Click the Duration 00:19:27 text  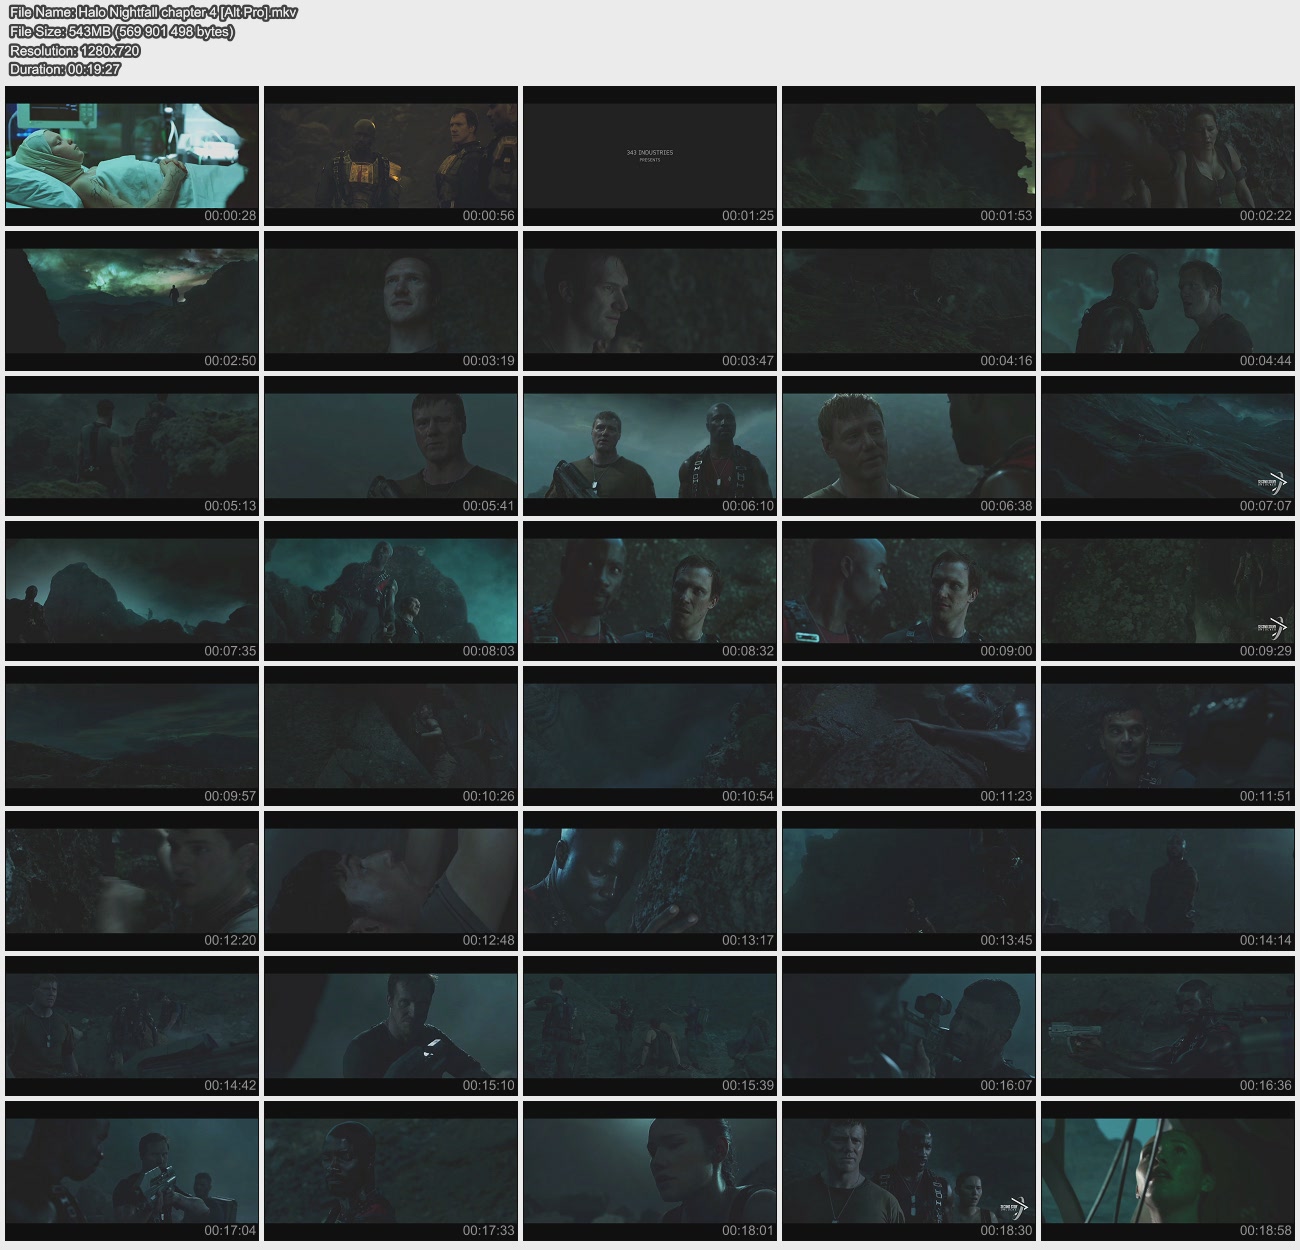pos(65,69)
